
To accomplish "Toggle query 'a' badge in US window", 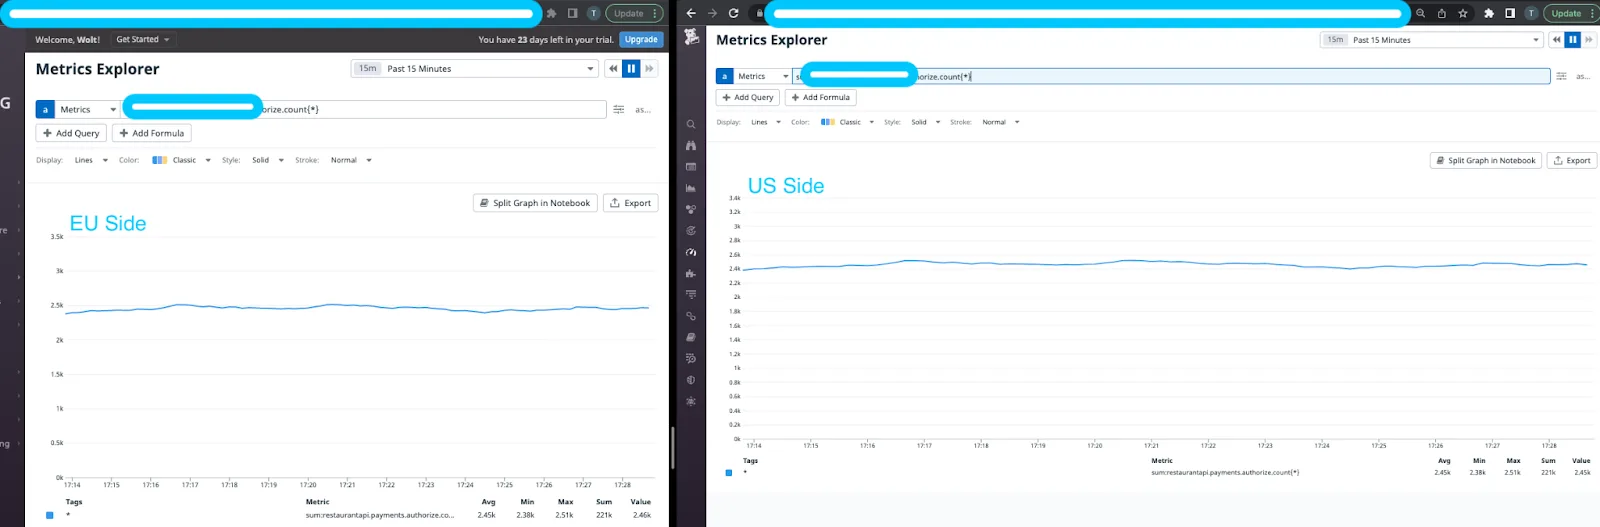I will (725, 76).
